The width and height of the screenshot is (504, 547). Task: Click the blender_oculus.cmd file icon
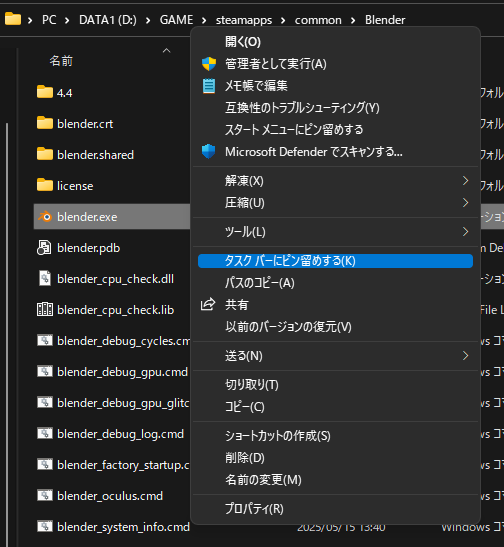(x=45, y=495)
